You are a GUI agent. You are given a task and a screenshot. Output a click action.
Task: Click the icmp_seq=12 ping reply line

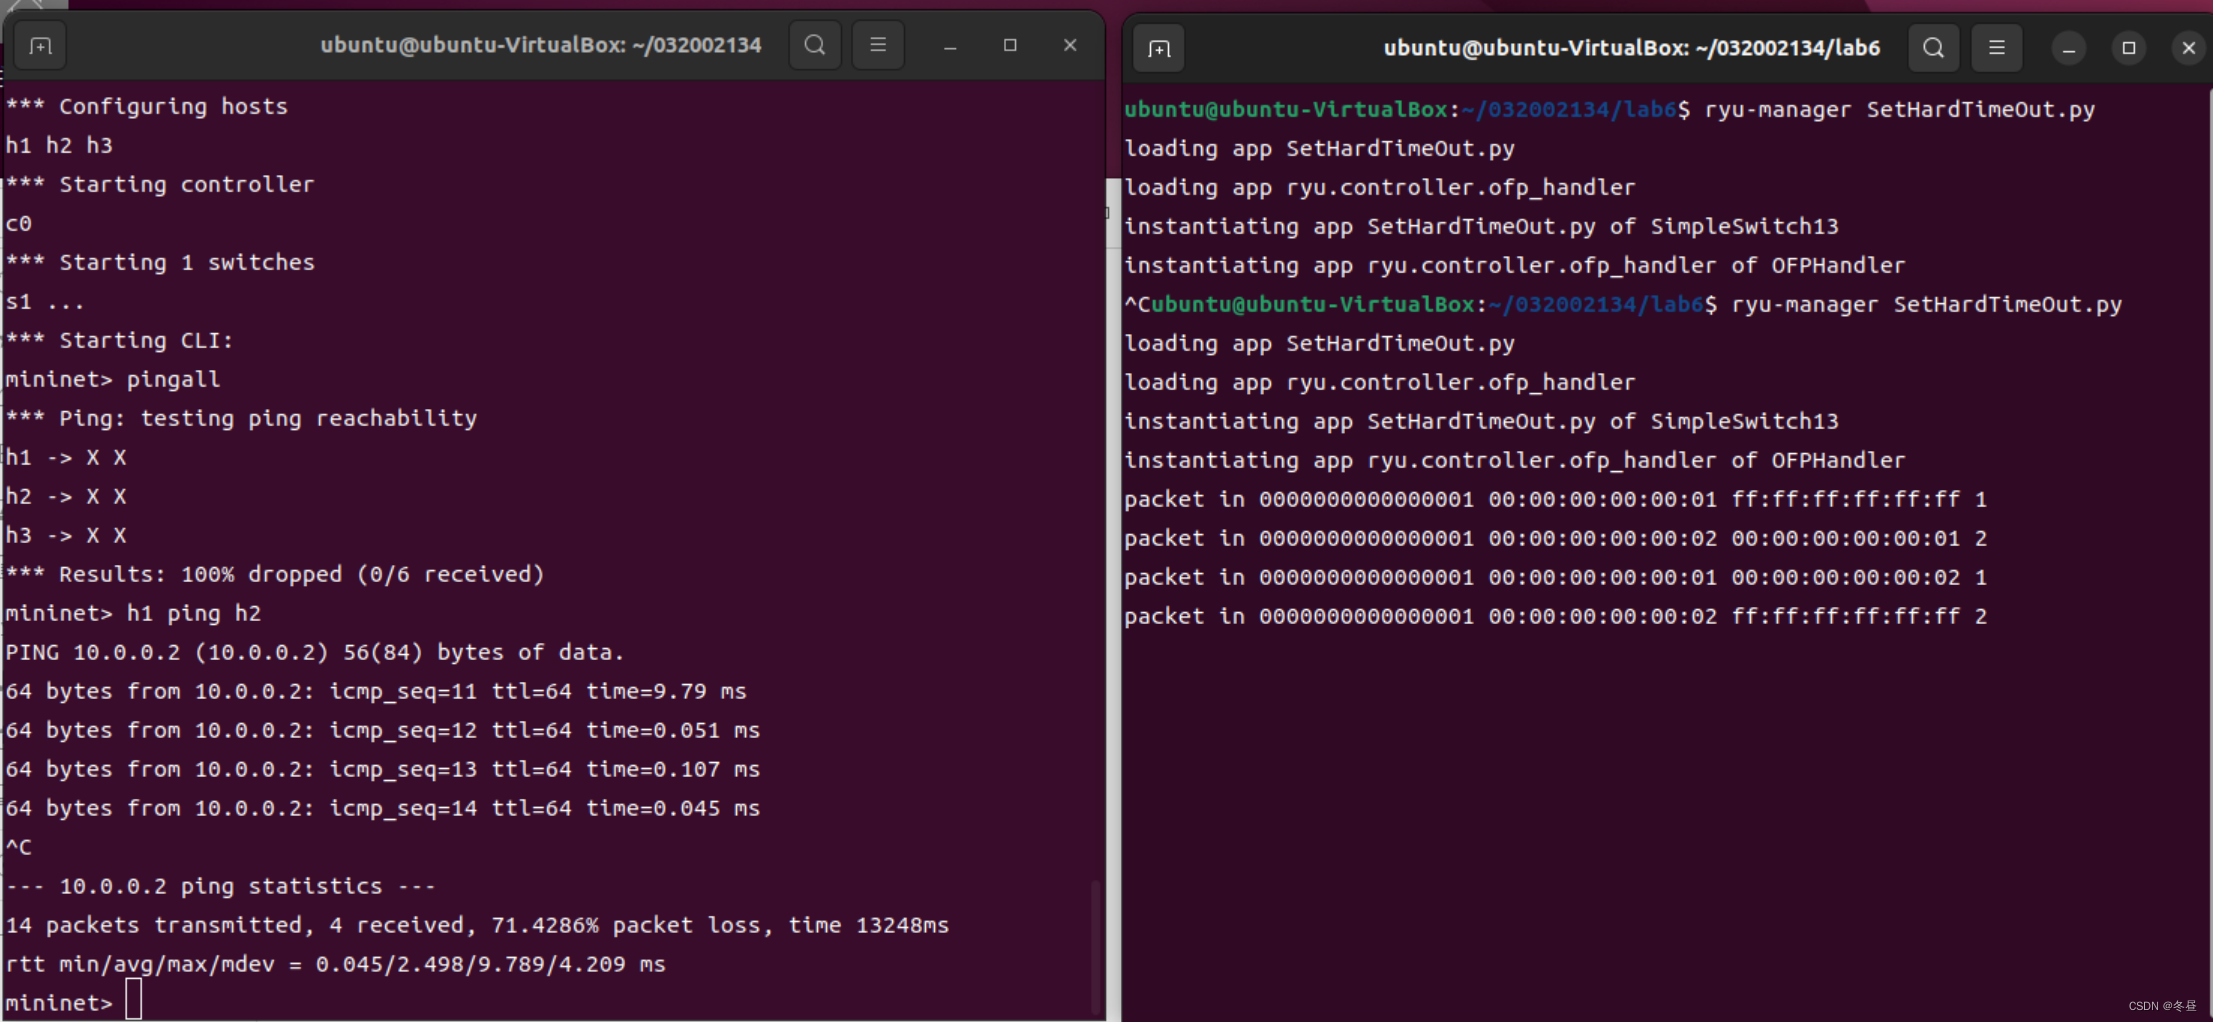click(x=383, y=730)
